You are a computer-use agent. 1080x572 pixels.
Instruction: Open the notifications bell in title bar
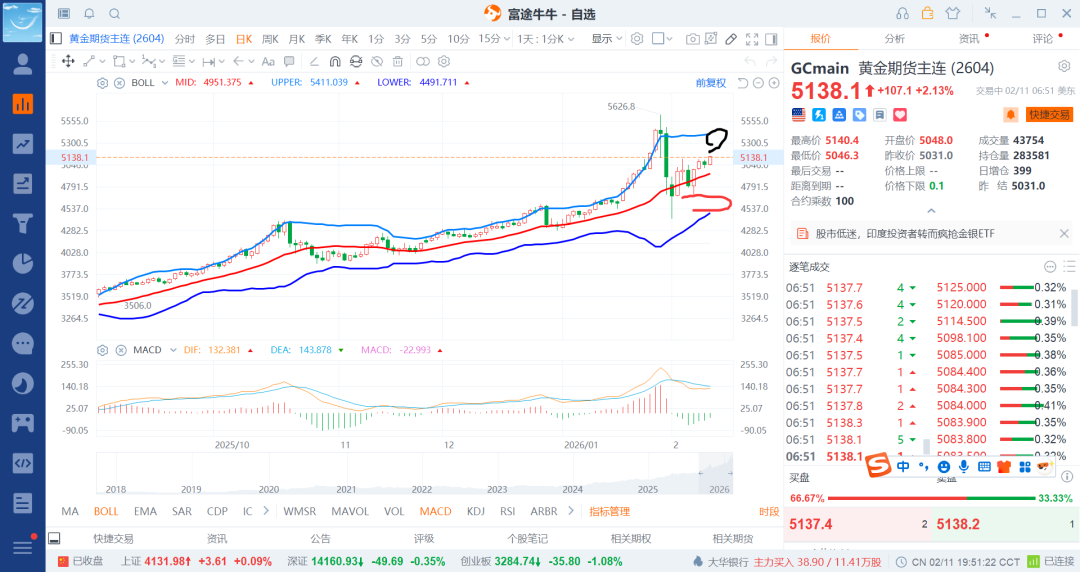pos(90,13)
